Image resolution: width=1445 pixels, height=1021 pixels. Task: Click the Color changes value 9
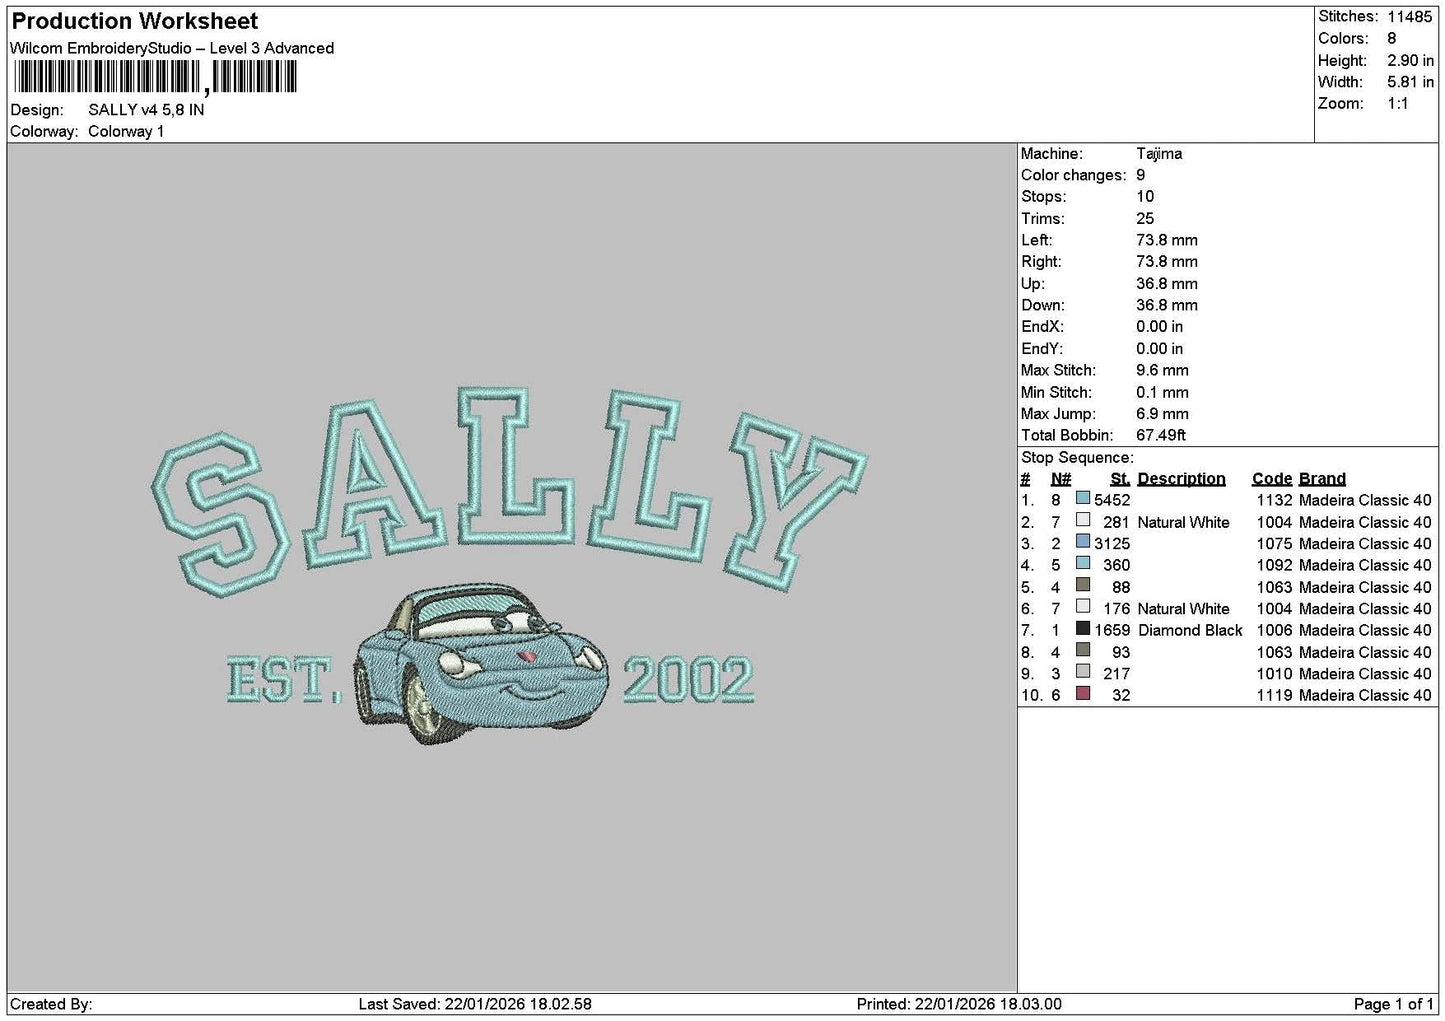pos(1141,175)
